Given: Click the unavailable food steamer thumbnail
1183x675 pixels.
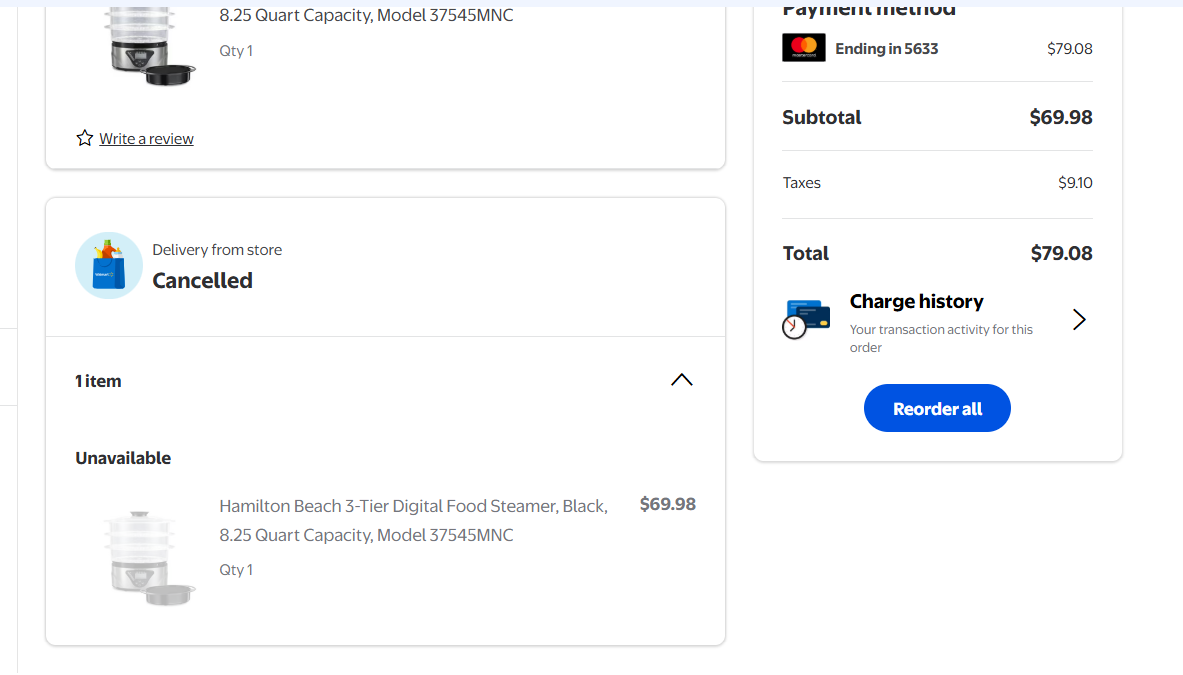Looking at the screenshot, I should click(x=149, y=558).
